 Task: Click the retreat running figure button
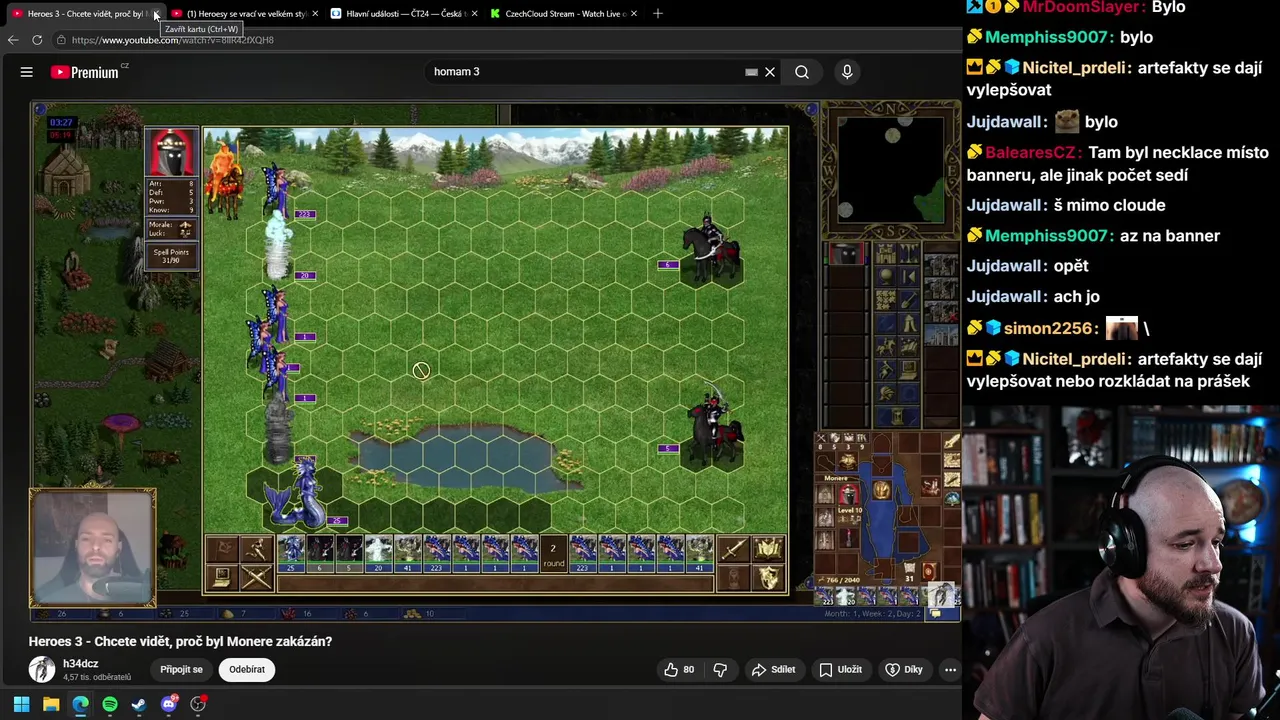[x=256, y=549]
